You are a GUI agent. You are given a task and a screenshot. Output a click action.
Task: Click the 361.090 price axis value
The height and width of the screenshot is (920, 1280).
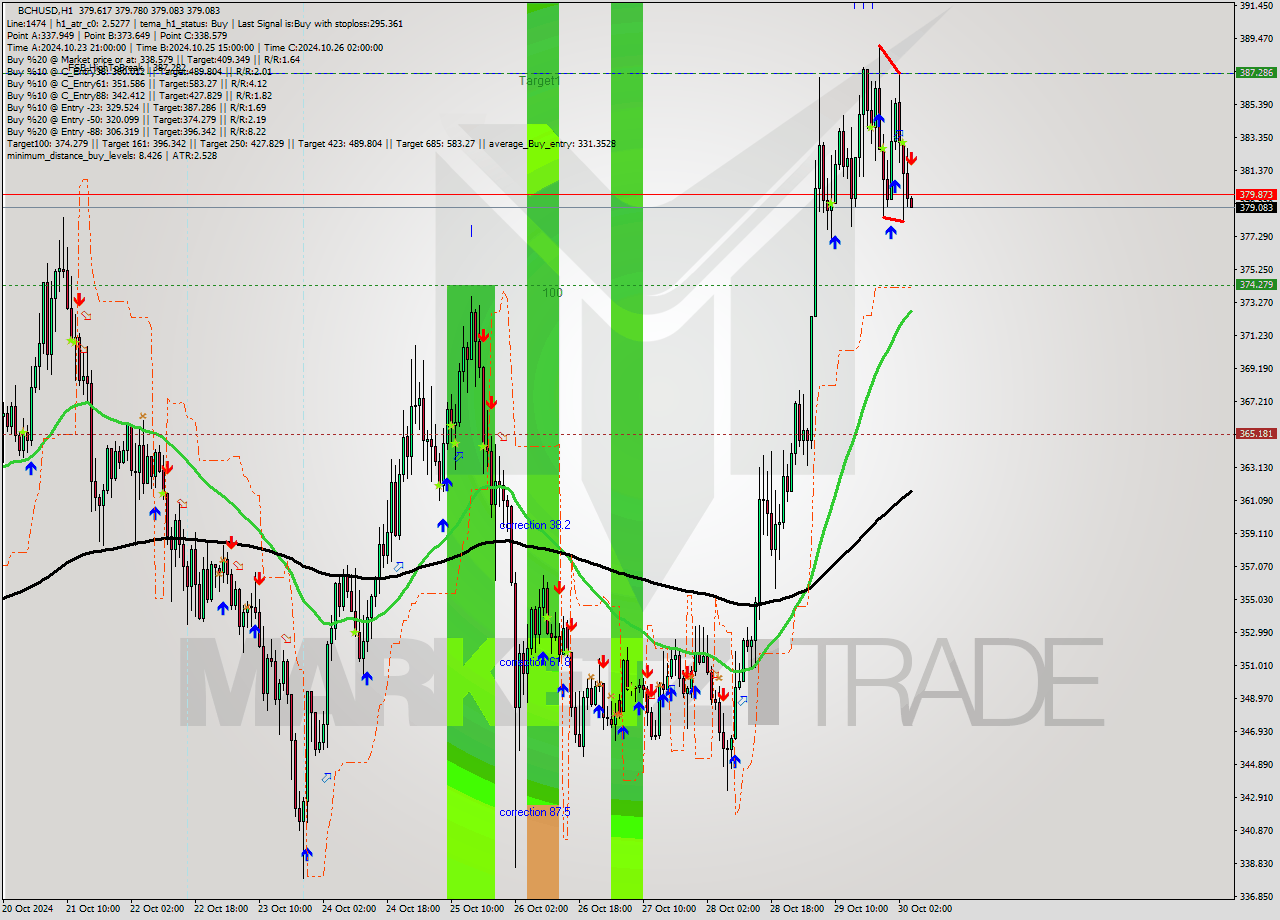click(x=1256, y=501)
